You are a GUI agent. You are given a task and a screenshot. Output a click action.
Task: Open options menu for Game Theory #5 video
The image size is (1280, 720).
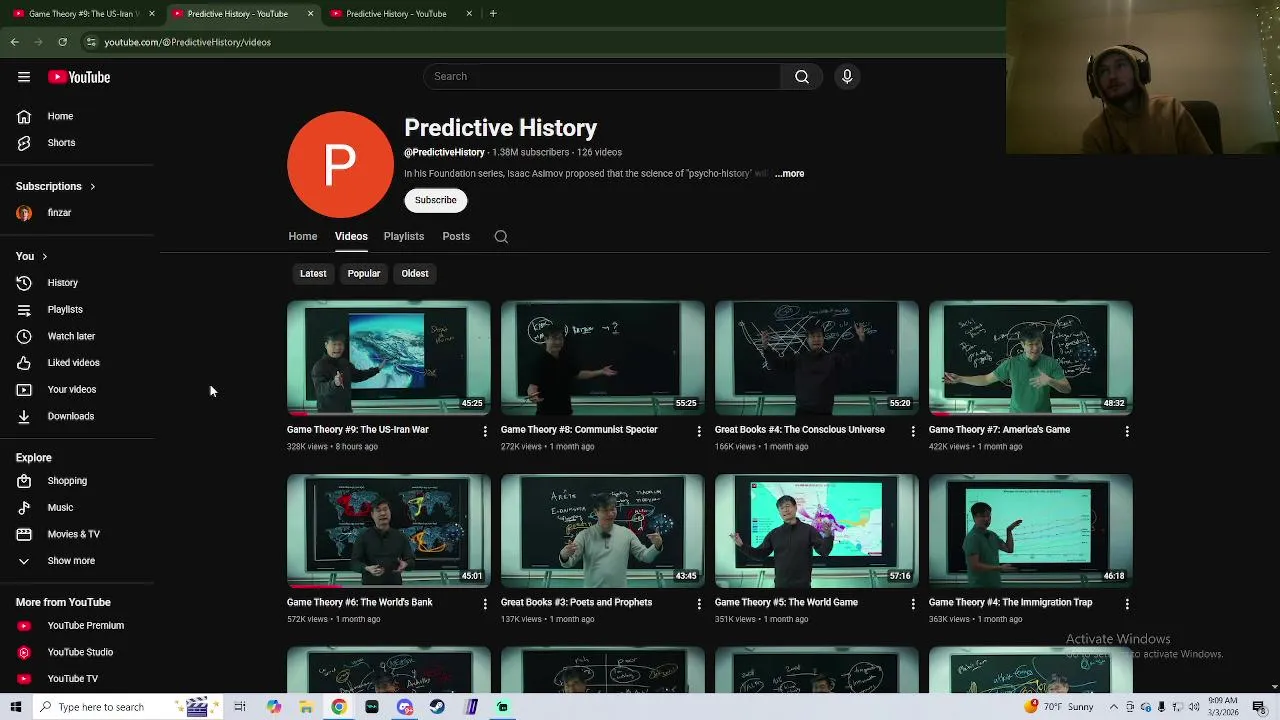tap(913, 604)
